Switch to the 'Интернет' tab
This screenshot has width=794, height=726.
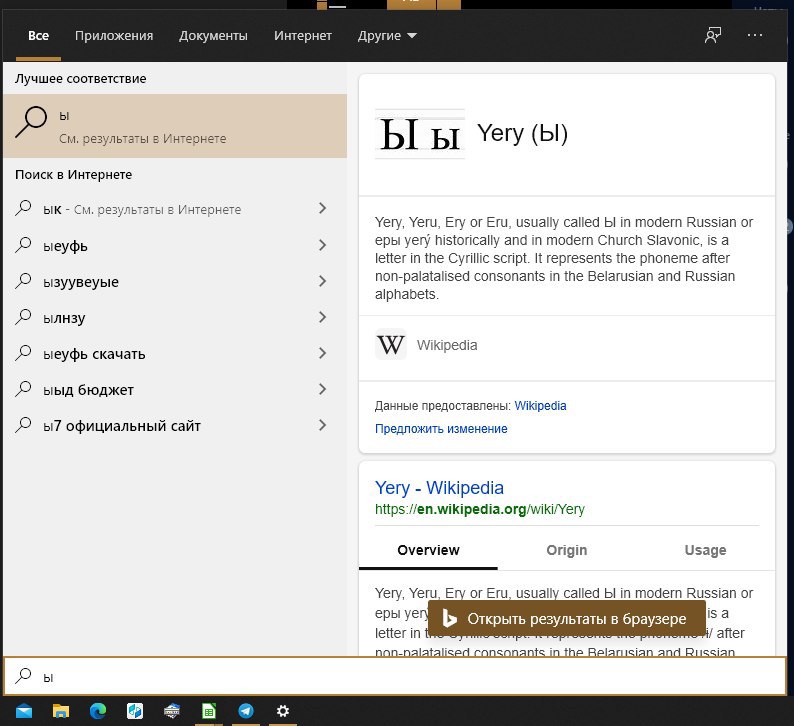click(x=303, y=35)
